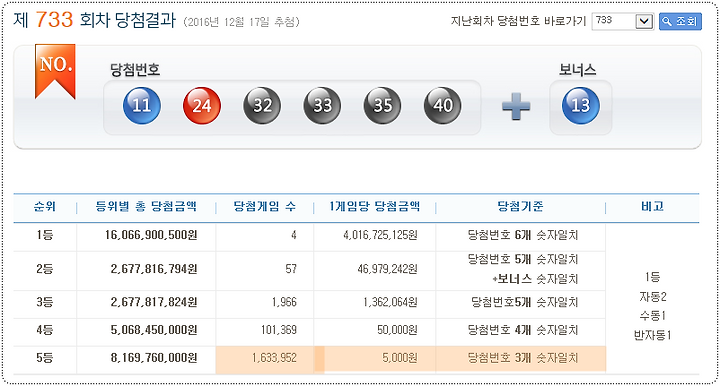The height and width of the screenshot is (386, 720).
Task: Click per-game prize 46,979,242원
Action: tap(388, 269)
